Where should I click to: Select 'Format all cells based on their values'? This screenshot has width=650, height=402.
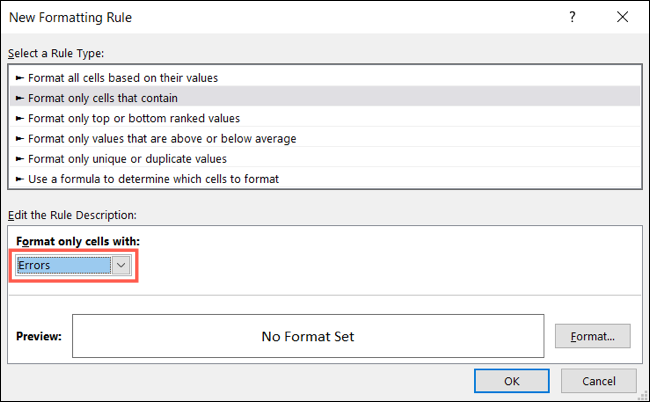[124, 77]
